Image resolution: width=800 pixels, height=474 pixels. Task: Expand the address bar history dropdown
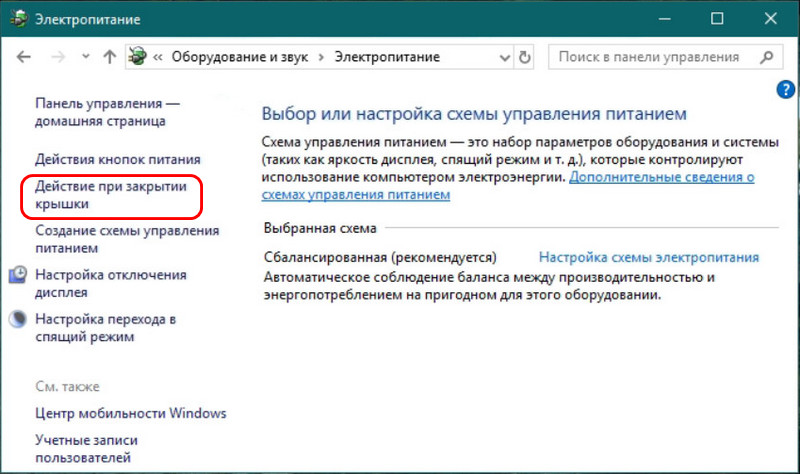click(x=504, y=58)
